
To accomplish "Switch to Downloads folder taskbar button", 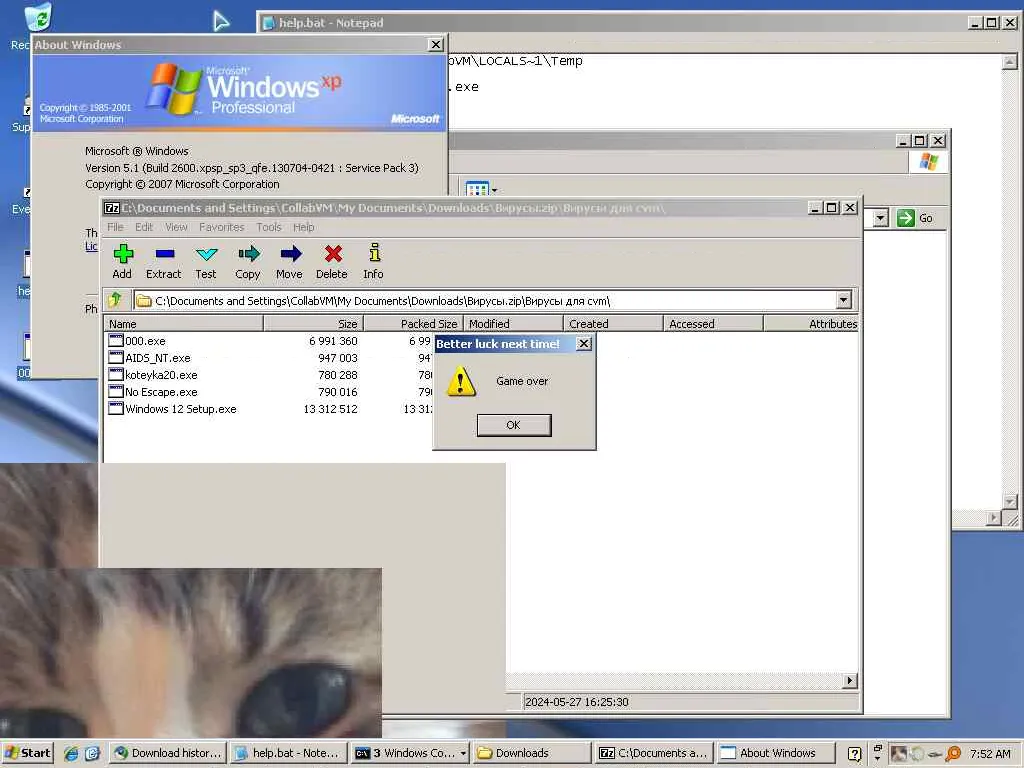I will tap(532, 753).
